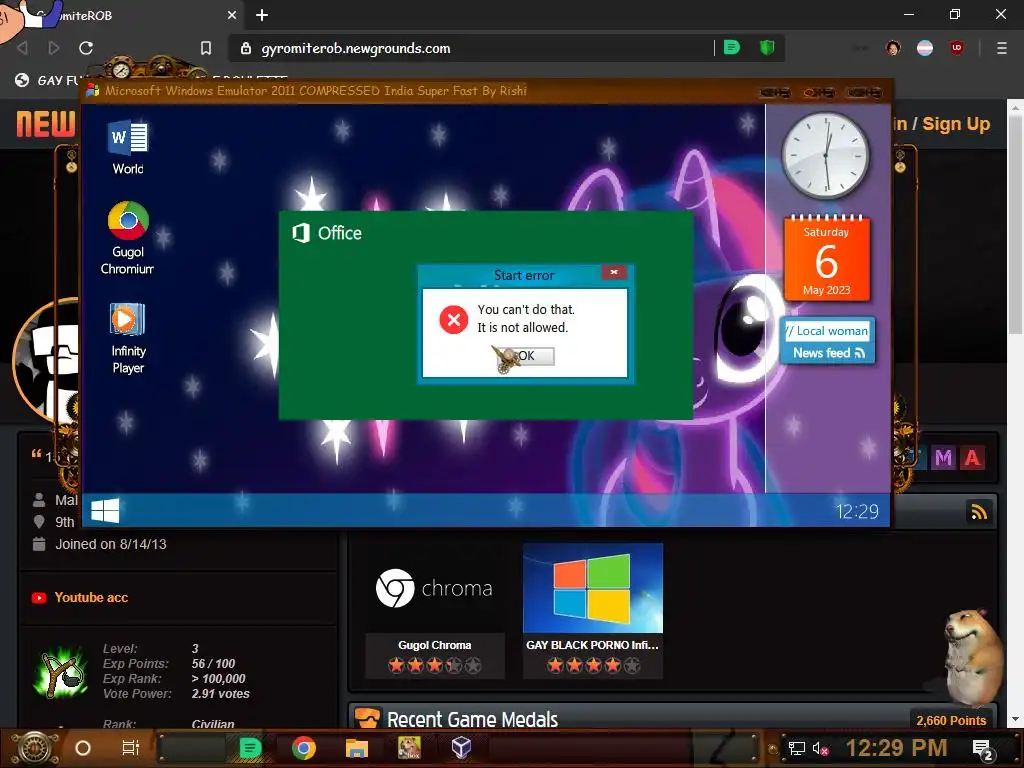Click the red error icon in the dialog
This screenshot has width=1024, height=768.
[x=454, y=319]
